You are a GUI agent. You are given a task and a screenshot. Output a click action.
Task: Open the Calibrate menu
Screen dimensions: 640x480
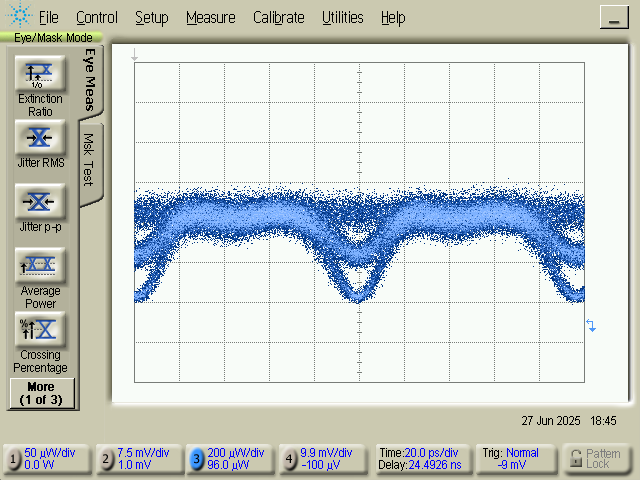coord(279,17)
